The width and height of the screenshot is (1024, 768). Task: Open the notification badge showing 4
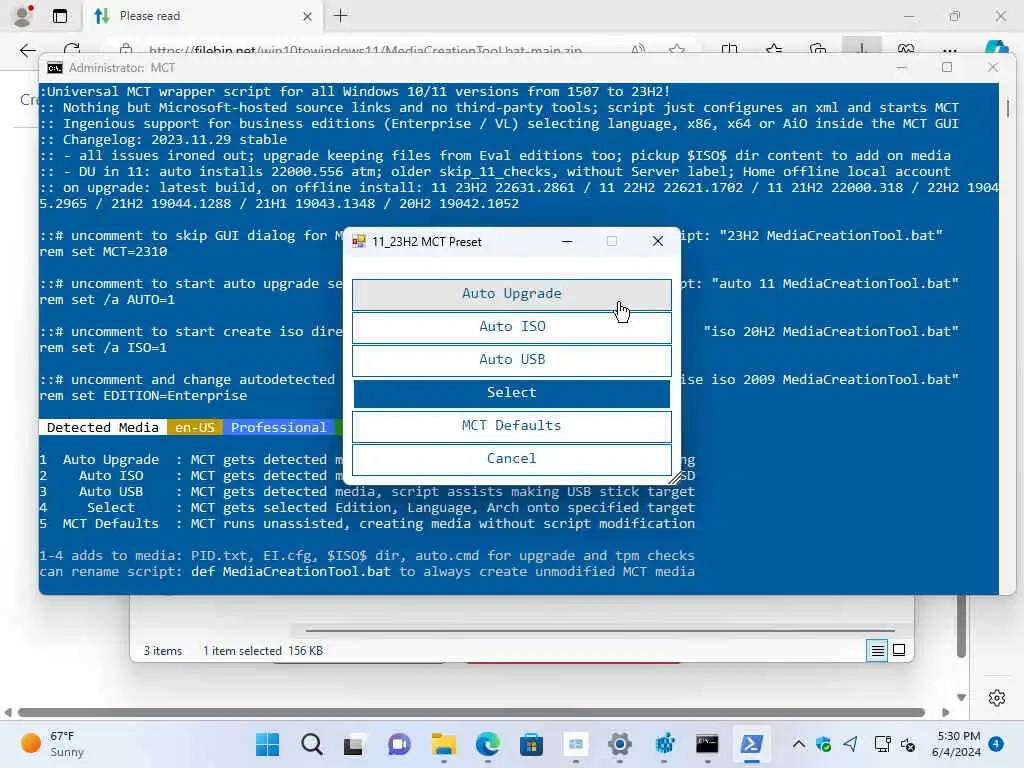(x=996, y=743)
